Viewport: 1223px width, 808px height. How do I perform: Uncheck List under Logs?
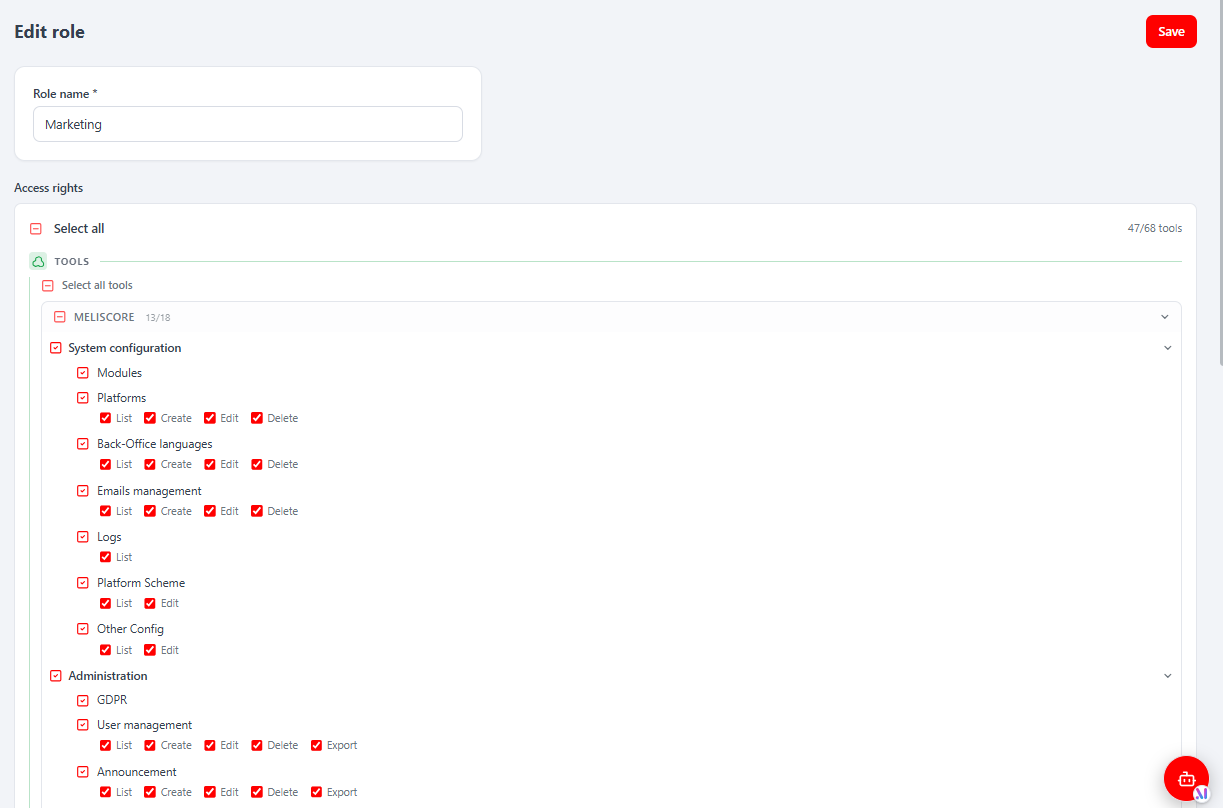(x=105, y=557)
